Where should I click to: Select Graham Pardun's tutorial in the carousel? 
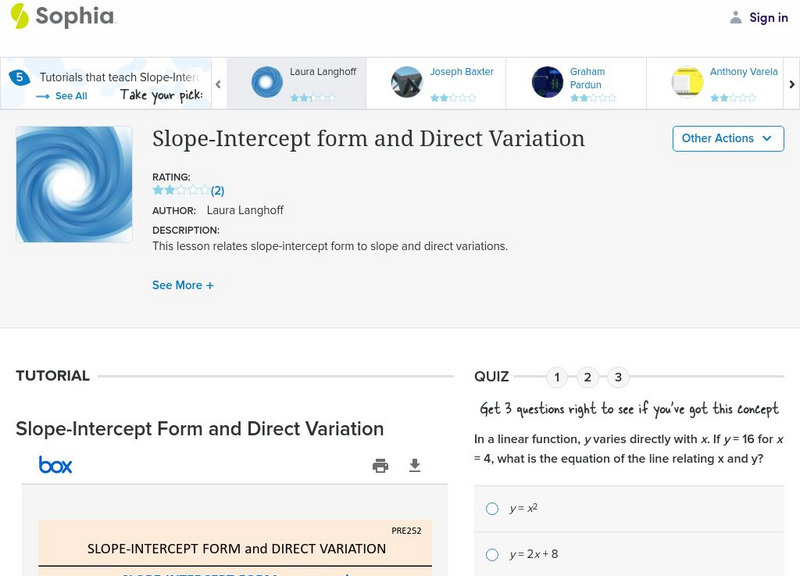pos(576,82)
